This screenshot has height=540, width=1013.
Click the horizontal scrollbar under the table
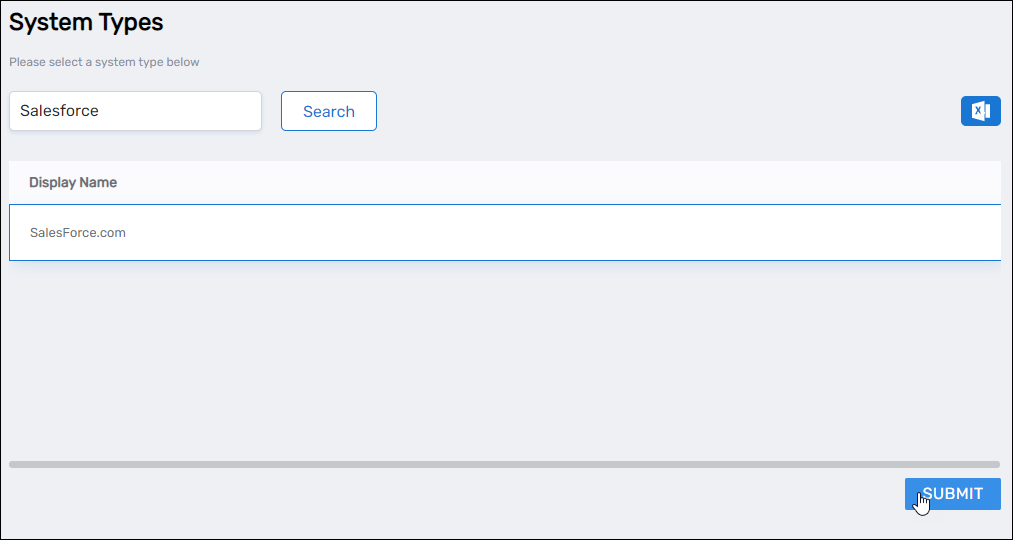click(x=504, y=464)
